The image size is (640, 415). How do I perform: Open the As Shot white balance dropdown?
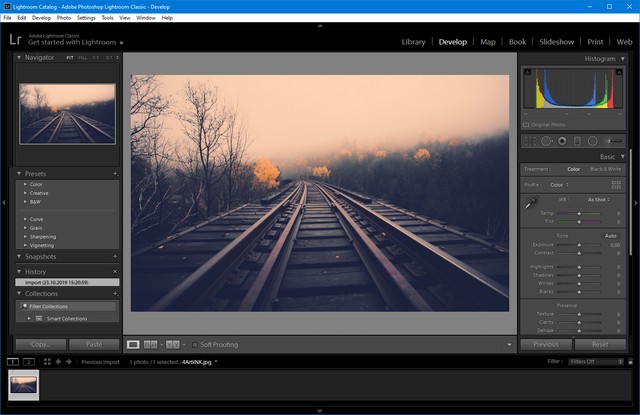click(598, 199)
